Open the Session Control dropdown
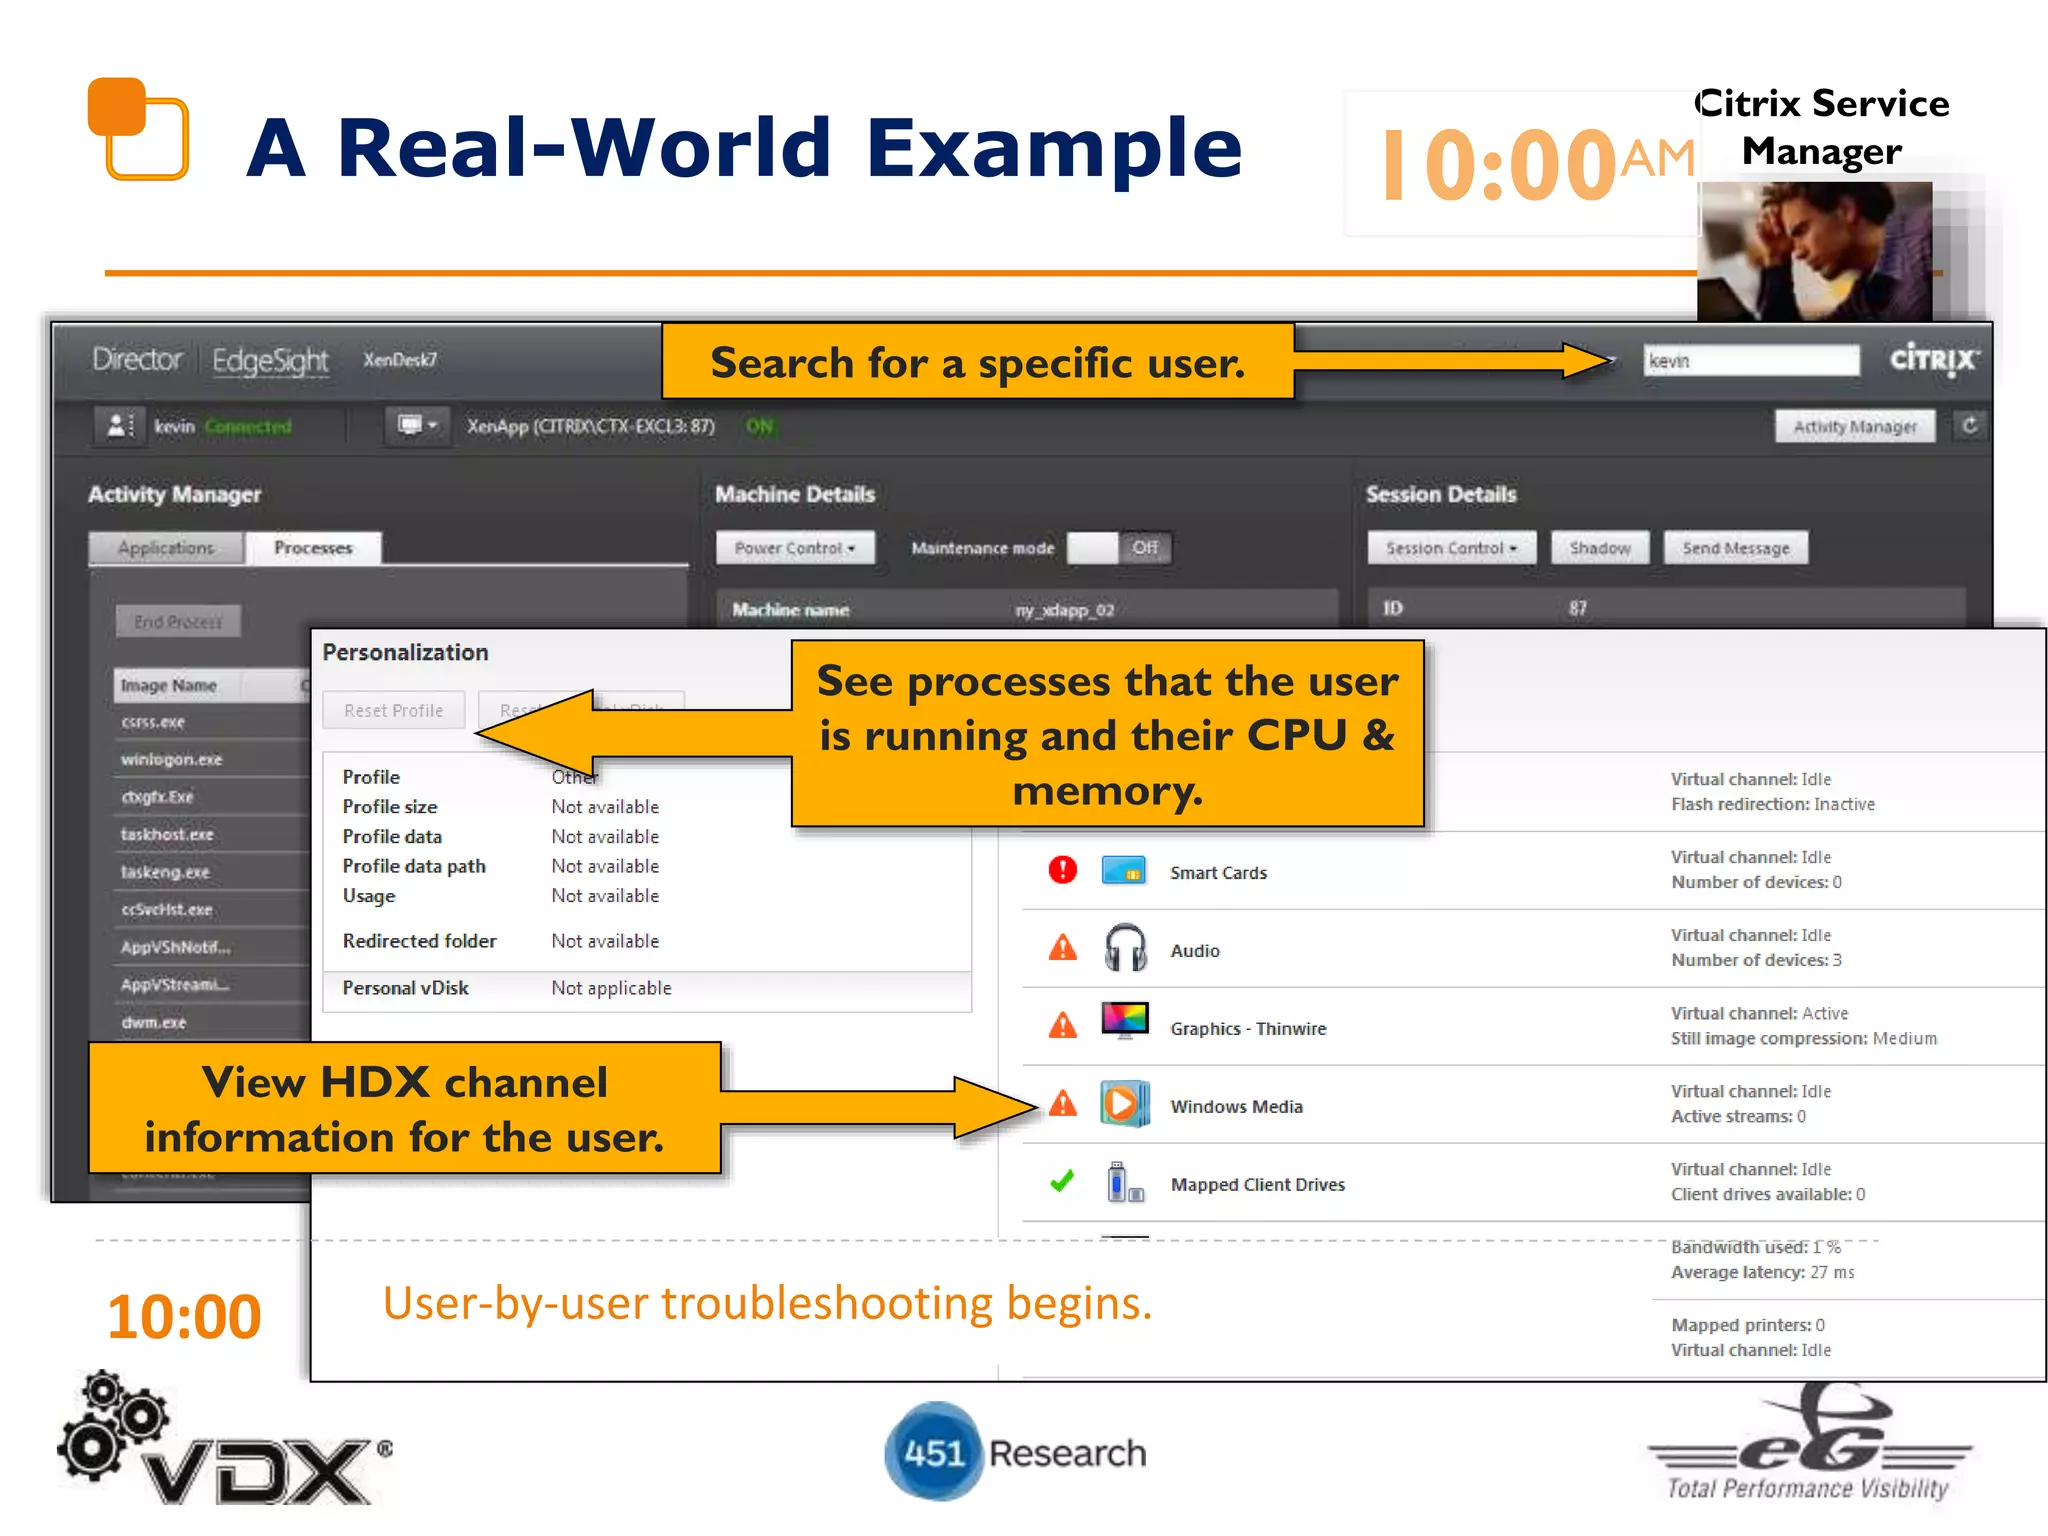 pyautogui.click(x=1451, y=548)
